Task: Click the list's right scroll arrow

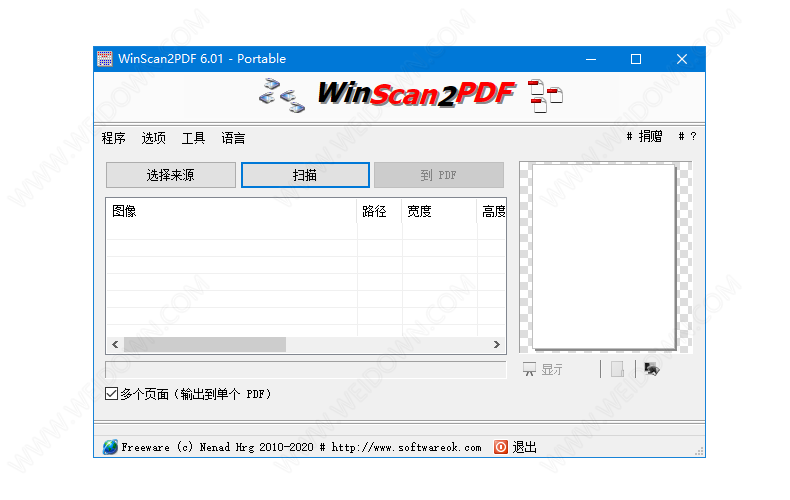Action: click(x=497, y=344)
